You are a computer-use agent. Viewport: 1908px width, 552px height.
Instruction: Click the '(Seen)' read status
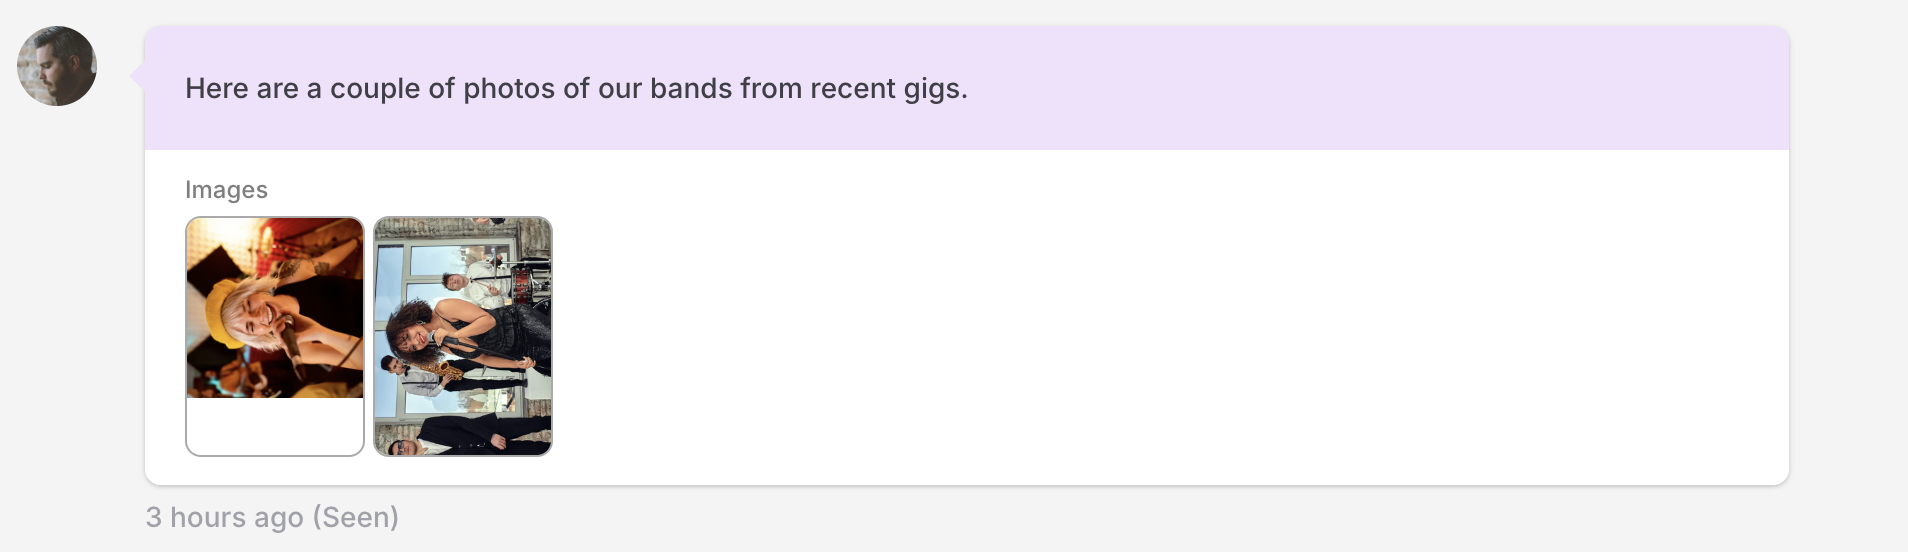[x=355, y=517]
